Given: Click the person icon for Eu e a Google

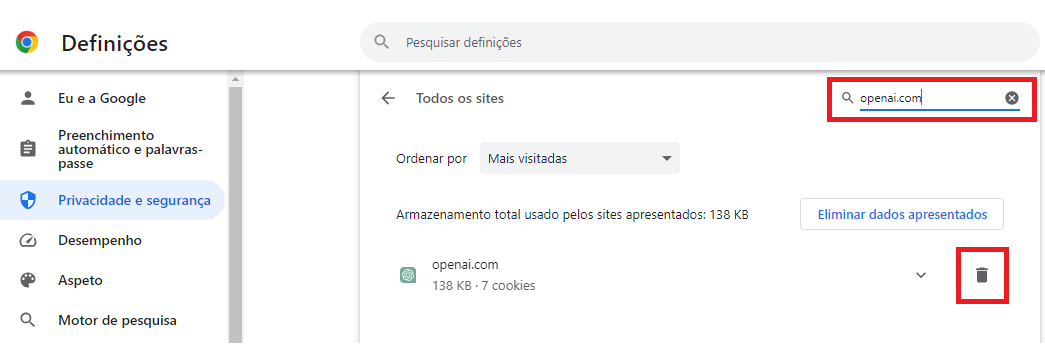Looking at the screenshot, I should tap(27, 99).
